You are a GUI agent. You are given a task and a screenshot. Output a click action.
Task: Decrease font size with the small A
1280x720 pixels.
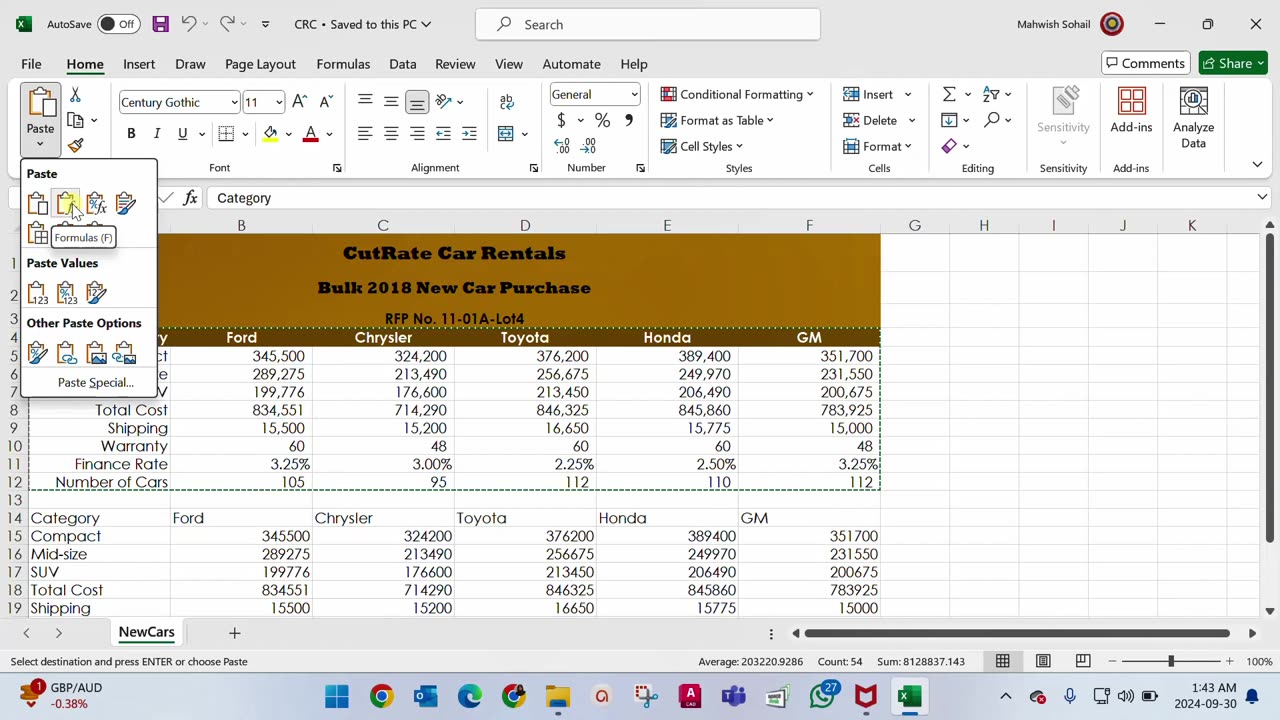(x=326, y=102)
